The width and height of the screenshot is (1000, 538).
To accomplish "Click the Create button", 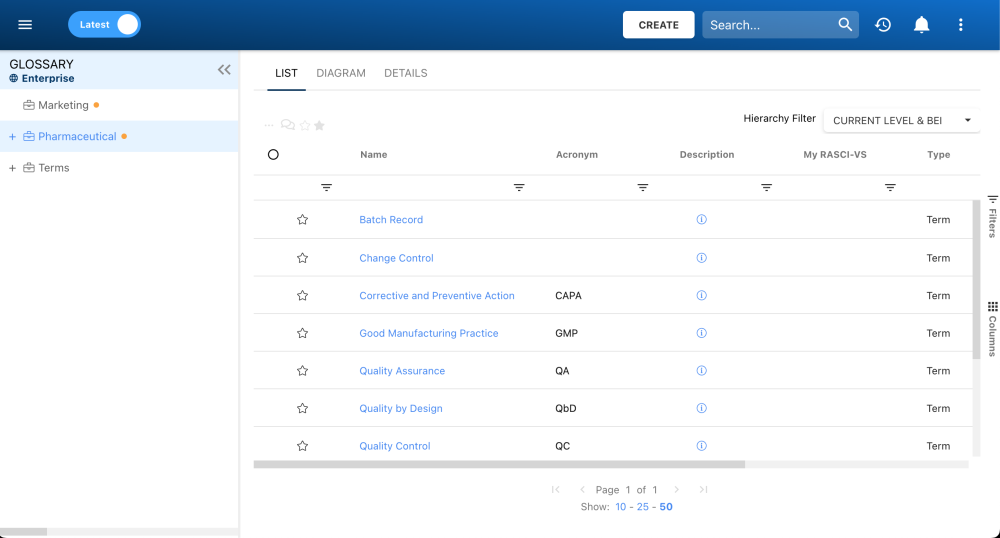I will coord(658,25).
